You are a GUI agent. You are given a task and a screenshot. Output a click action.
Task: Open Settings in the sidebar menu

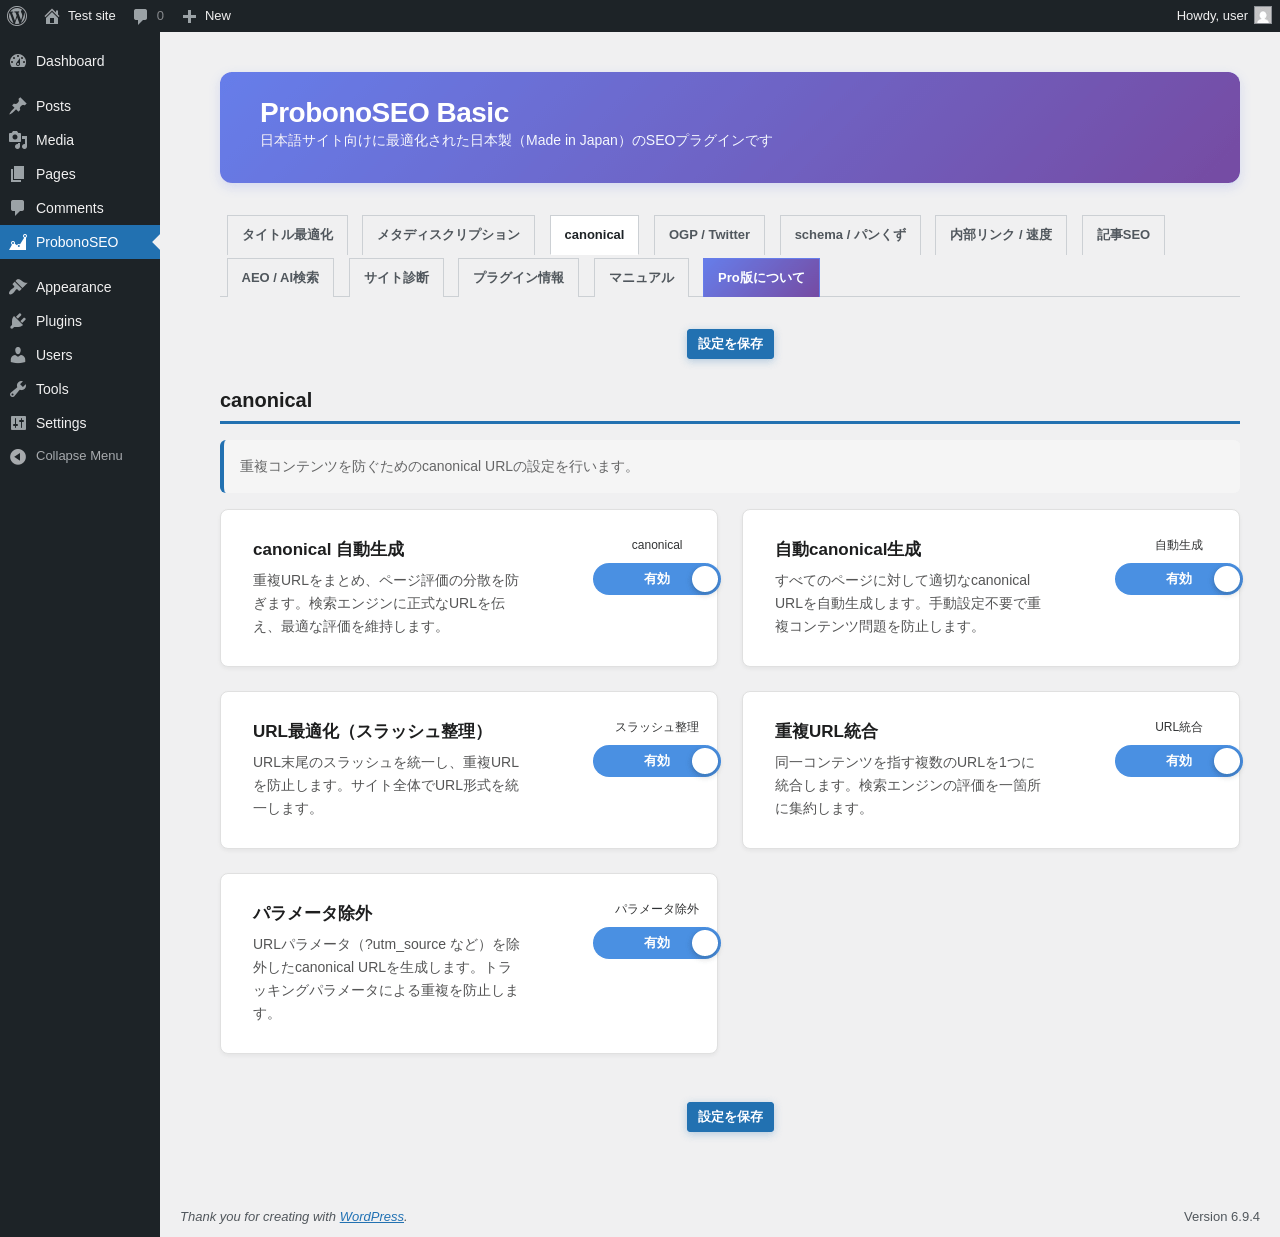click(x=80, y=423)
